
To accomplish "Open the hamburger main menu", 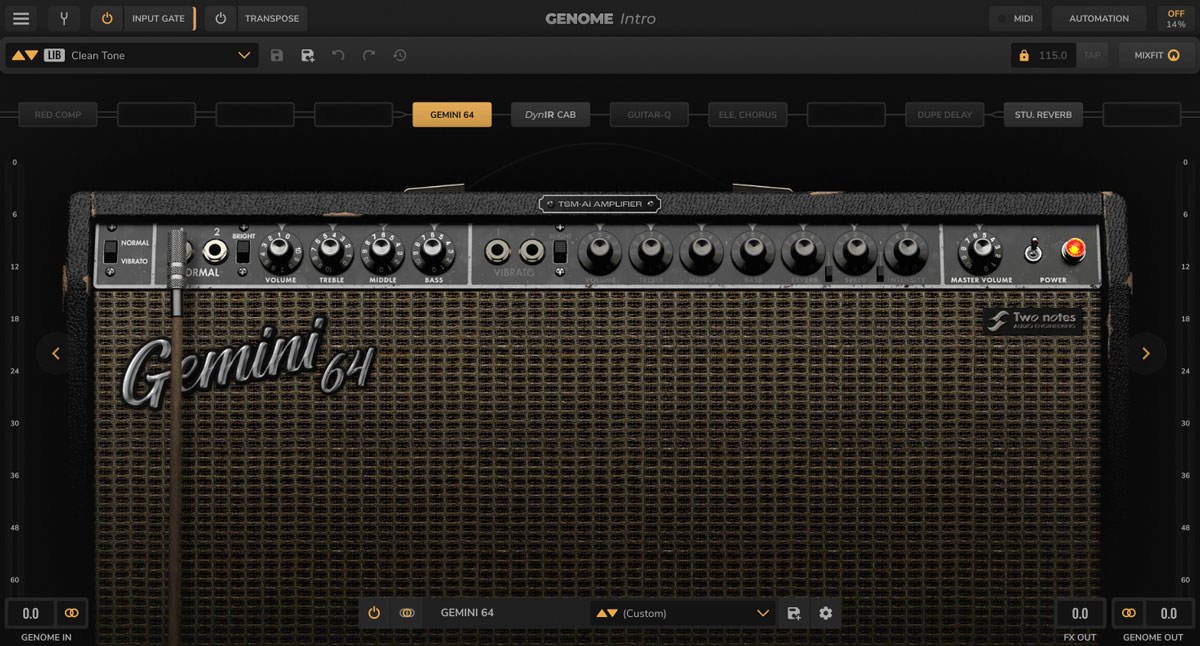I will pos(21,18).
